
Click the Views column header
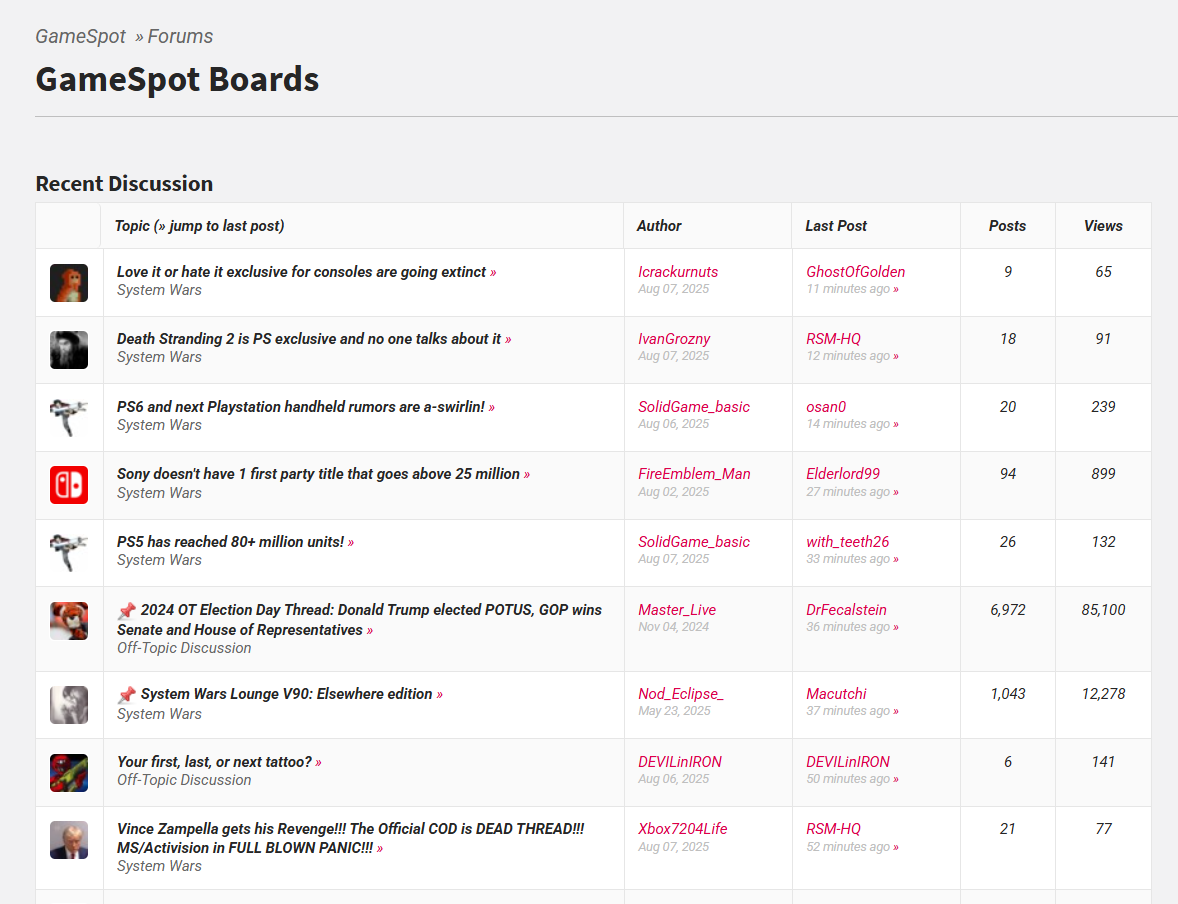tap(1103, 225)
